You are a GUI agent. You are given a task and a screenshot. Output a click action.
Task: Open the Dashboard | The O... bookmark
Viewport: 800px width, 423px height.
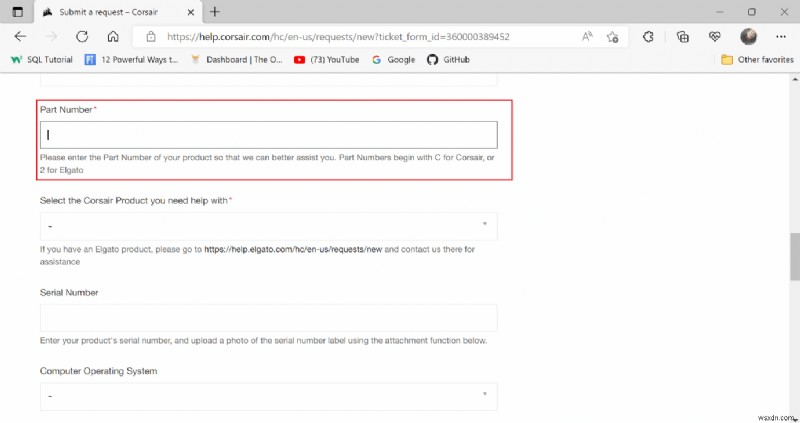point(236,60)
